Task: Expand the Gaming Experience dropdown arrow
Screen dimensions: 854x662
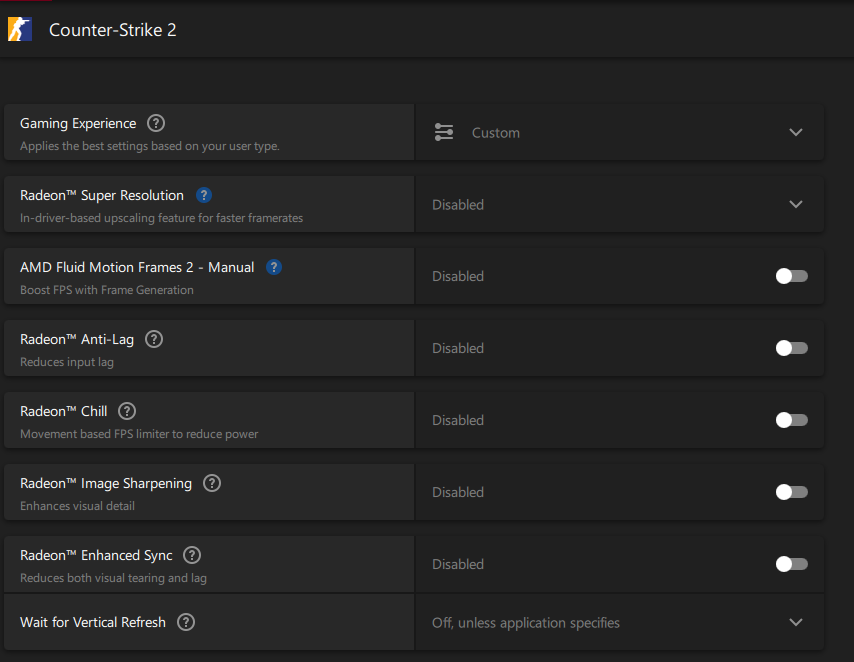Action: (796, 132)
